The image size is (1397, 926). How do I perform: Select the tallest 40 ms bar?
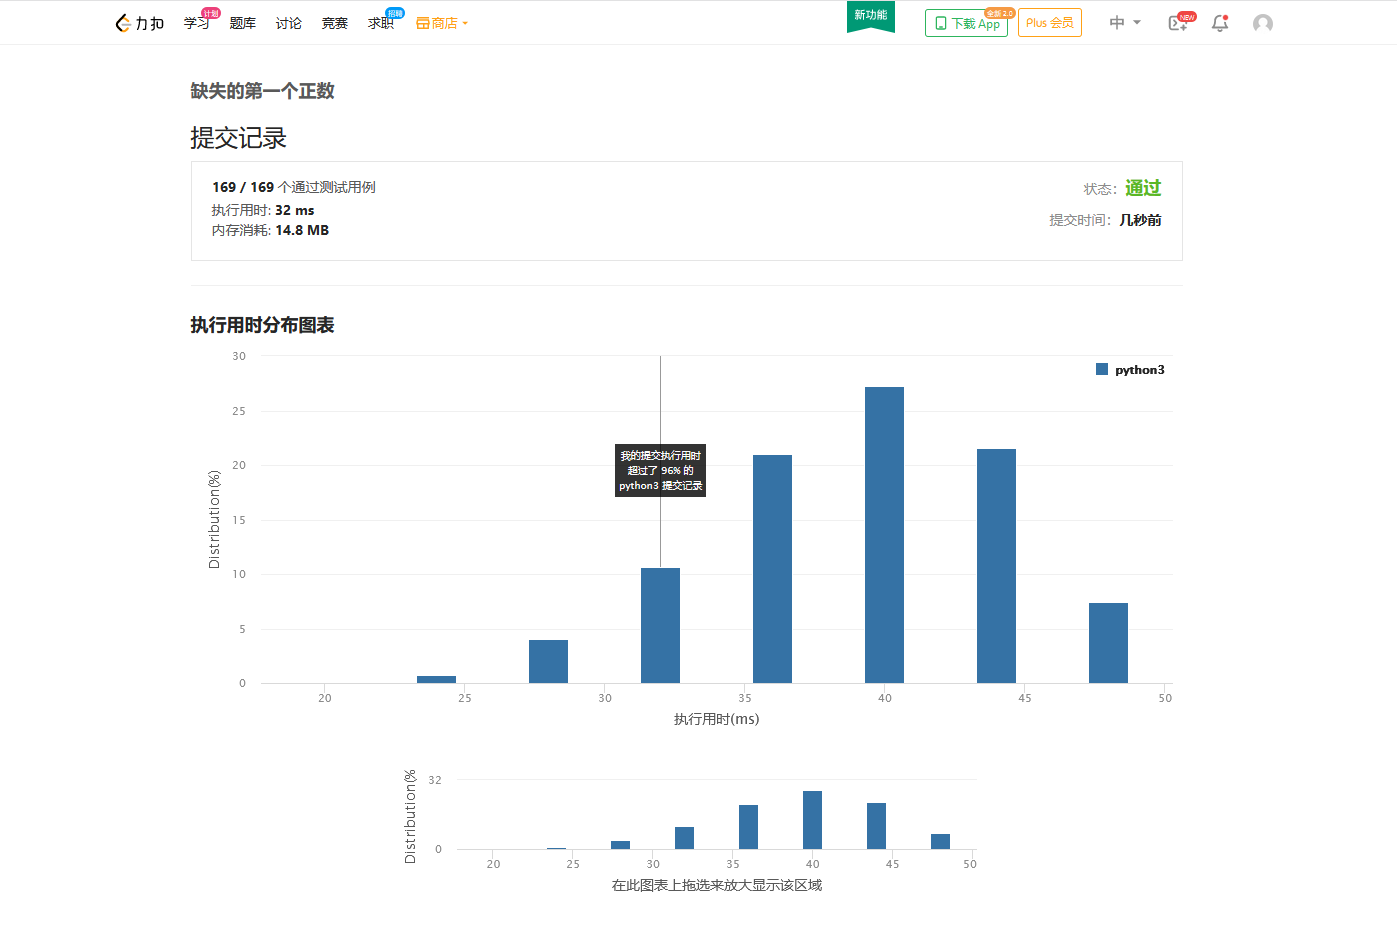coord(884,535)
